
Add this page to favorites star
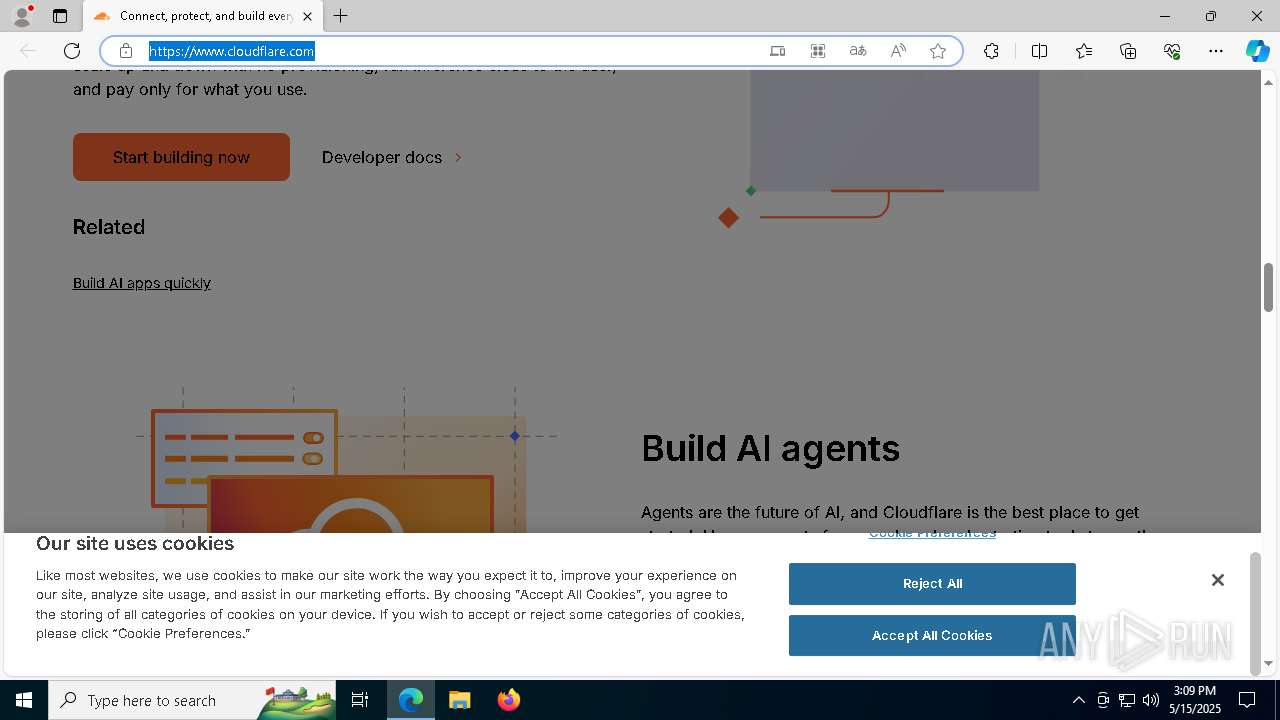click(x=938, y=51)
